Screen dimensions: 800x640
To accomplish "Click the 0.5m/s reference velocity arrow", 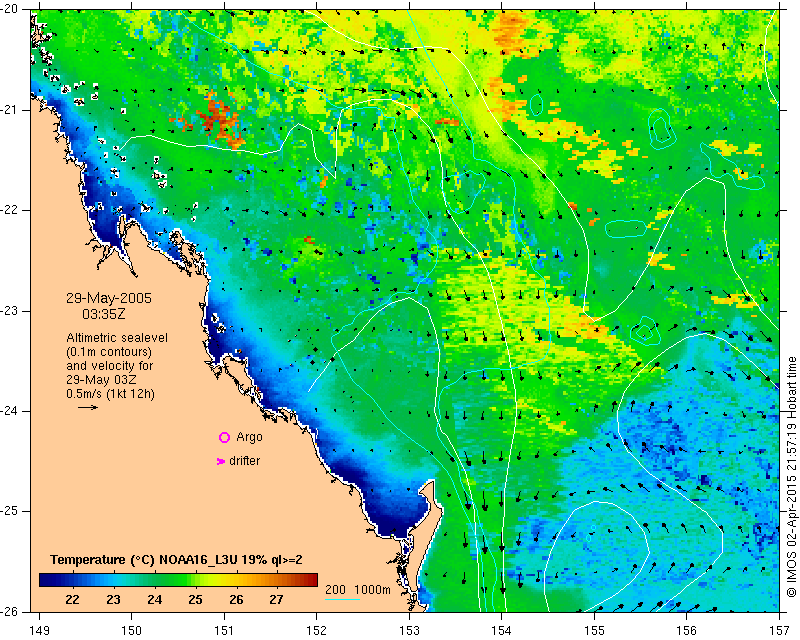I will 88,407.
